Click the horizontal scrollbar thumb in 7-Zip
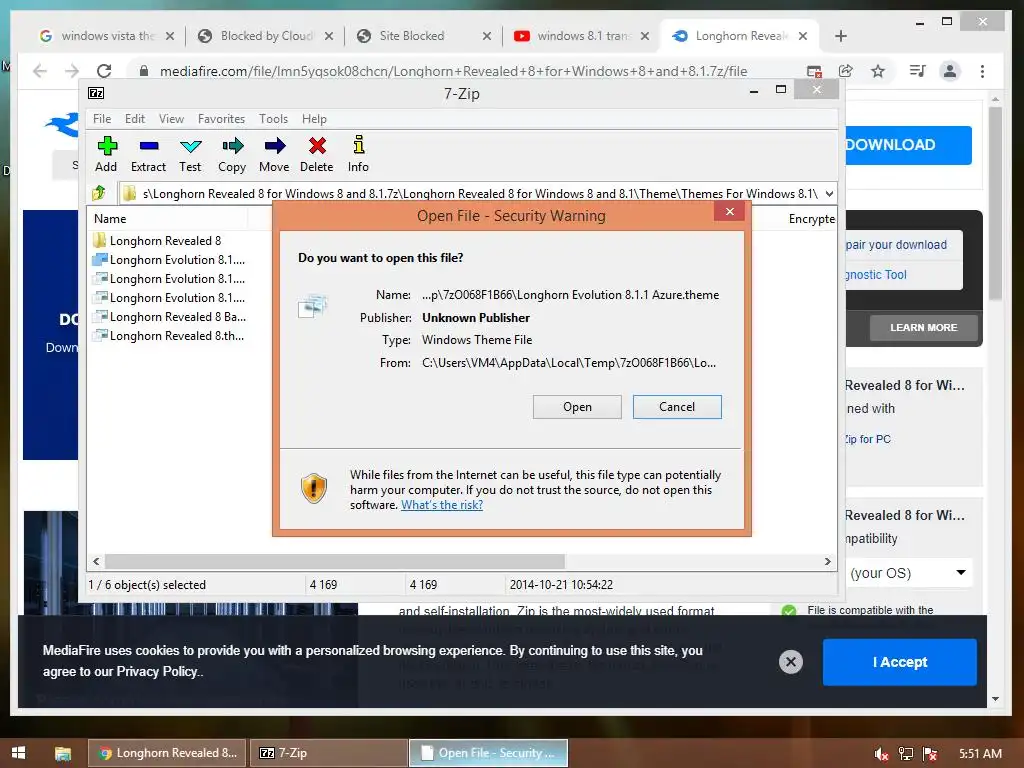 tap(335, 561)
